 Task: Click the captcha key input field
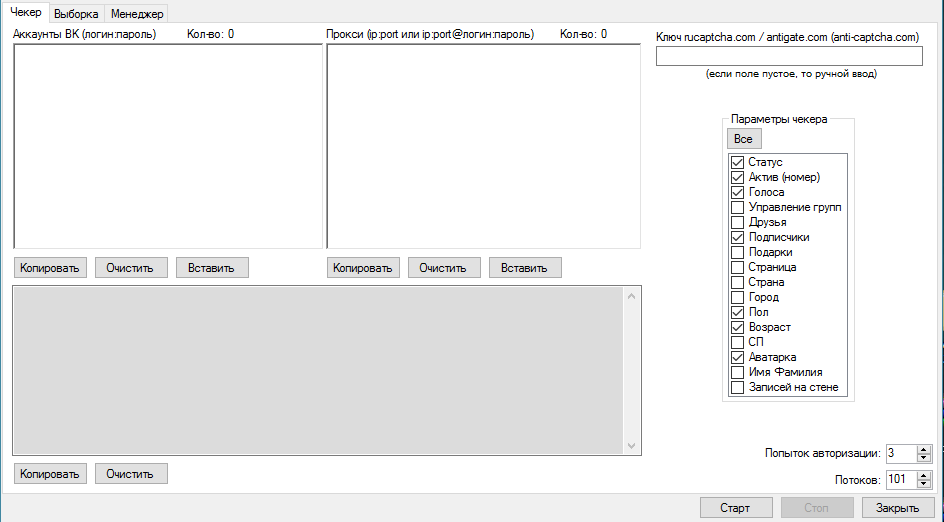(x=788, y=57)
